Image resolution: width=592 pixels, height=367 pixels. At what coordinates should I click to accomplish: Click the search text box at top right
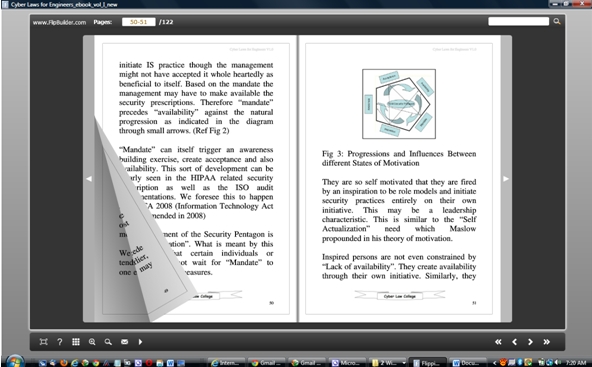[518, 22]
